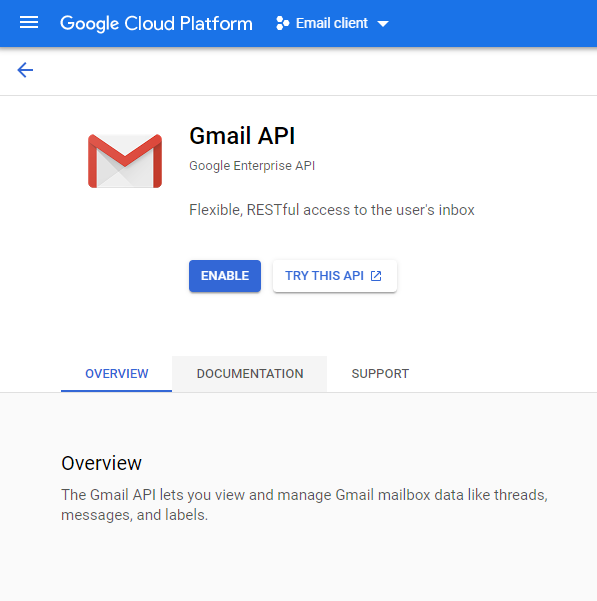Expand the Email client project dropdown arrow
This screenshot has height=601, width=597.
click(x=383, y=24)
